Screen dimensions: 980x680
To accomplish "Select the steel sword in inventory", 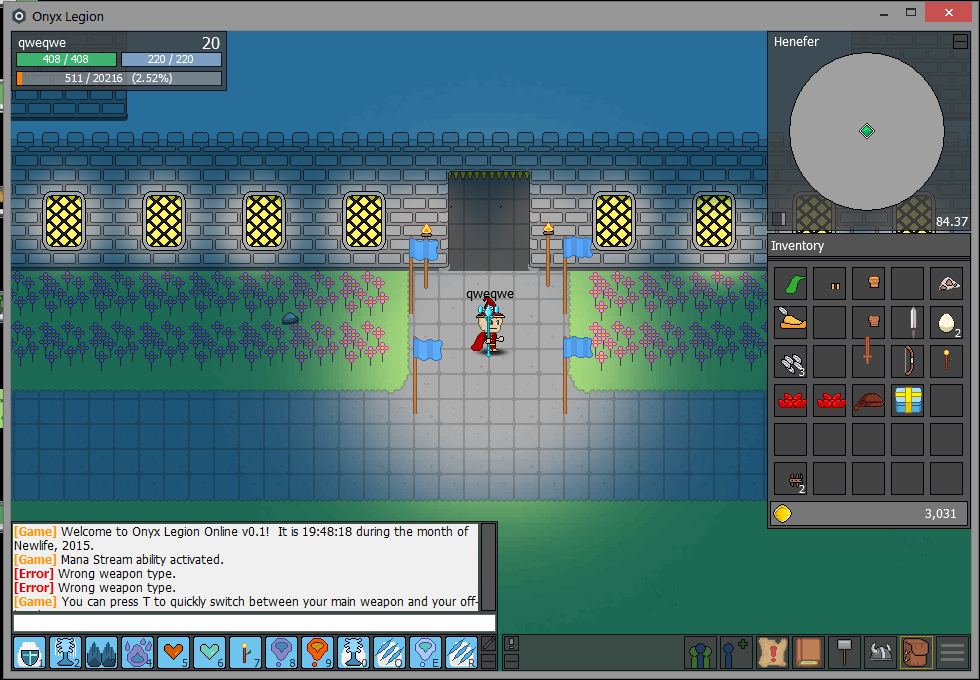I will tap(908, 323).
